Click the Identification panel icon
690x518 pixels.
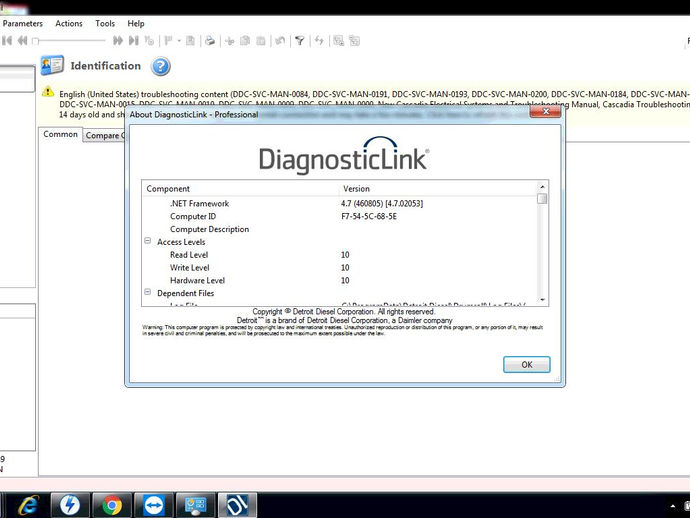[x=52, y=66]
